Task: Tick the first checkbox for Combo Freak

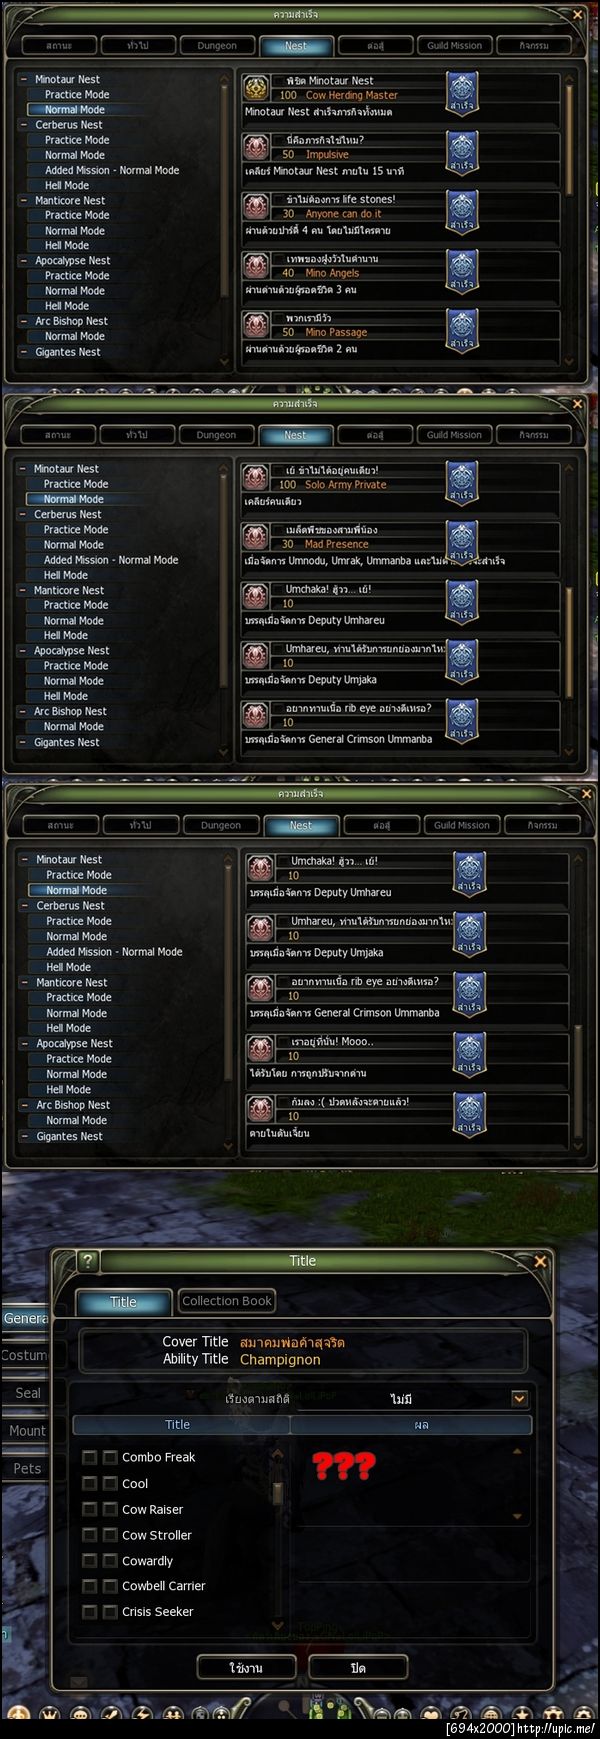Action: coord(90,1457)
